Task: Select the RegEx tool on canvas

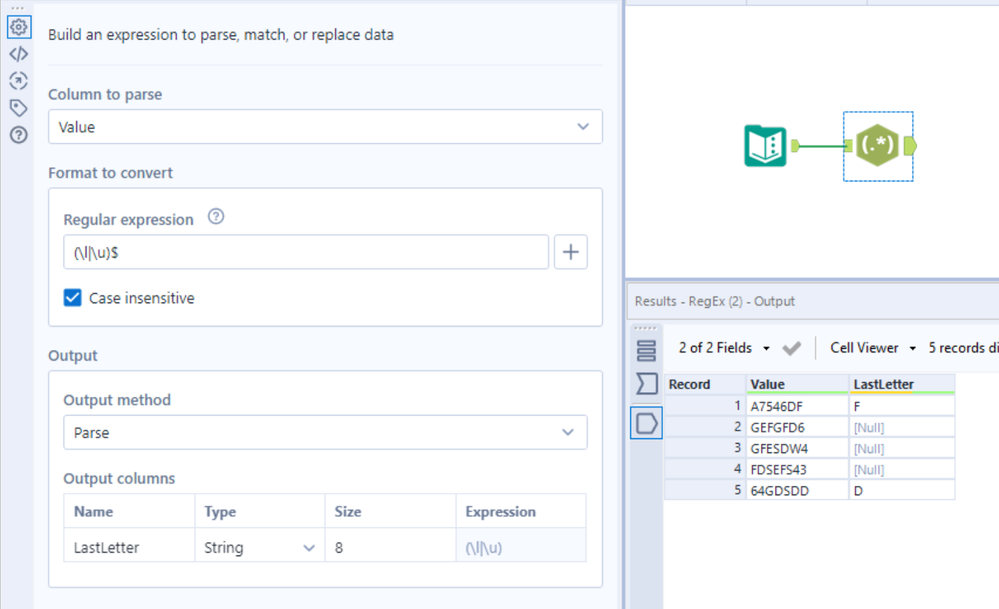Action: coord(877,146)
